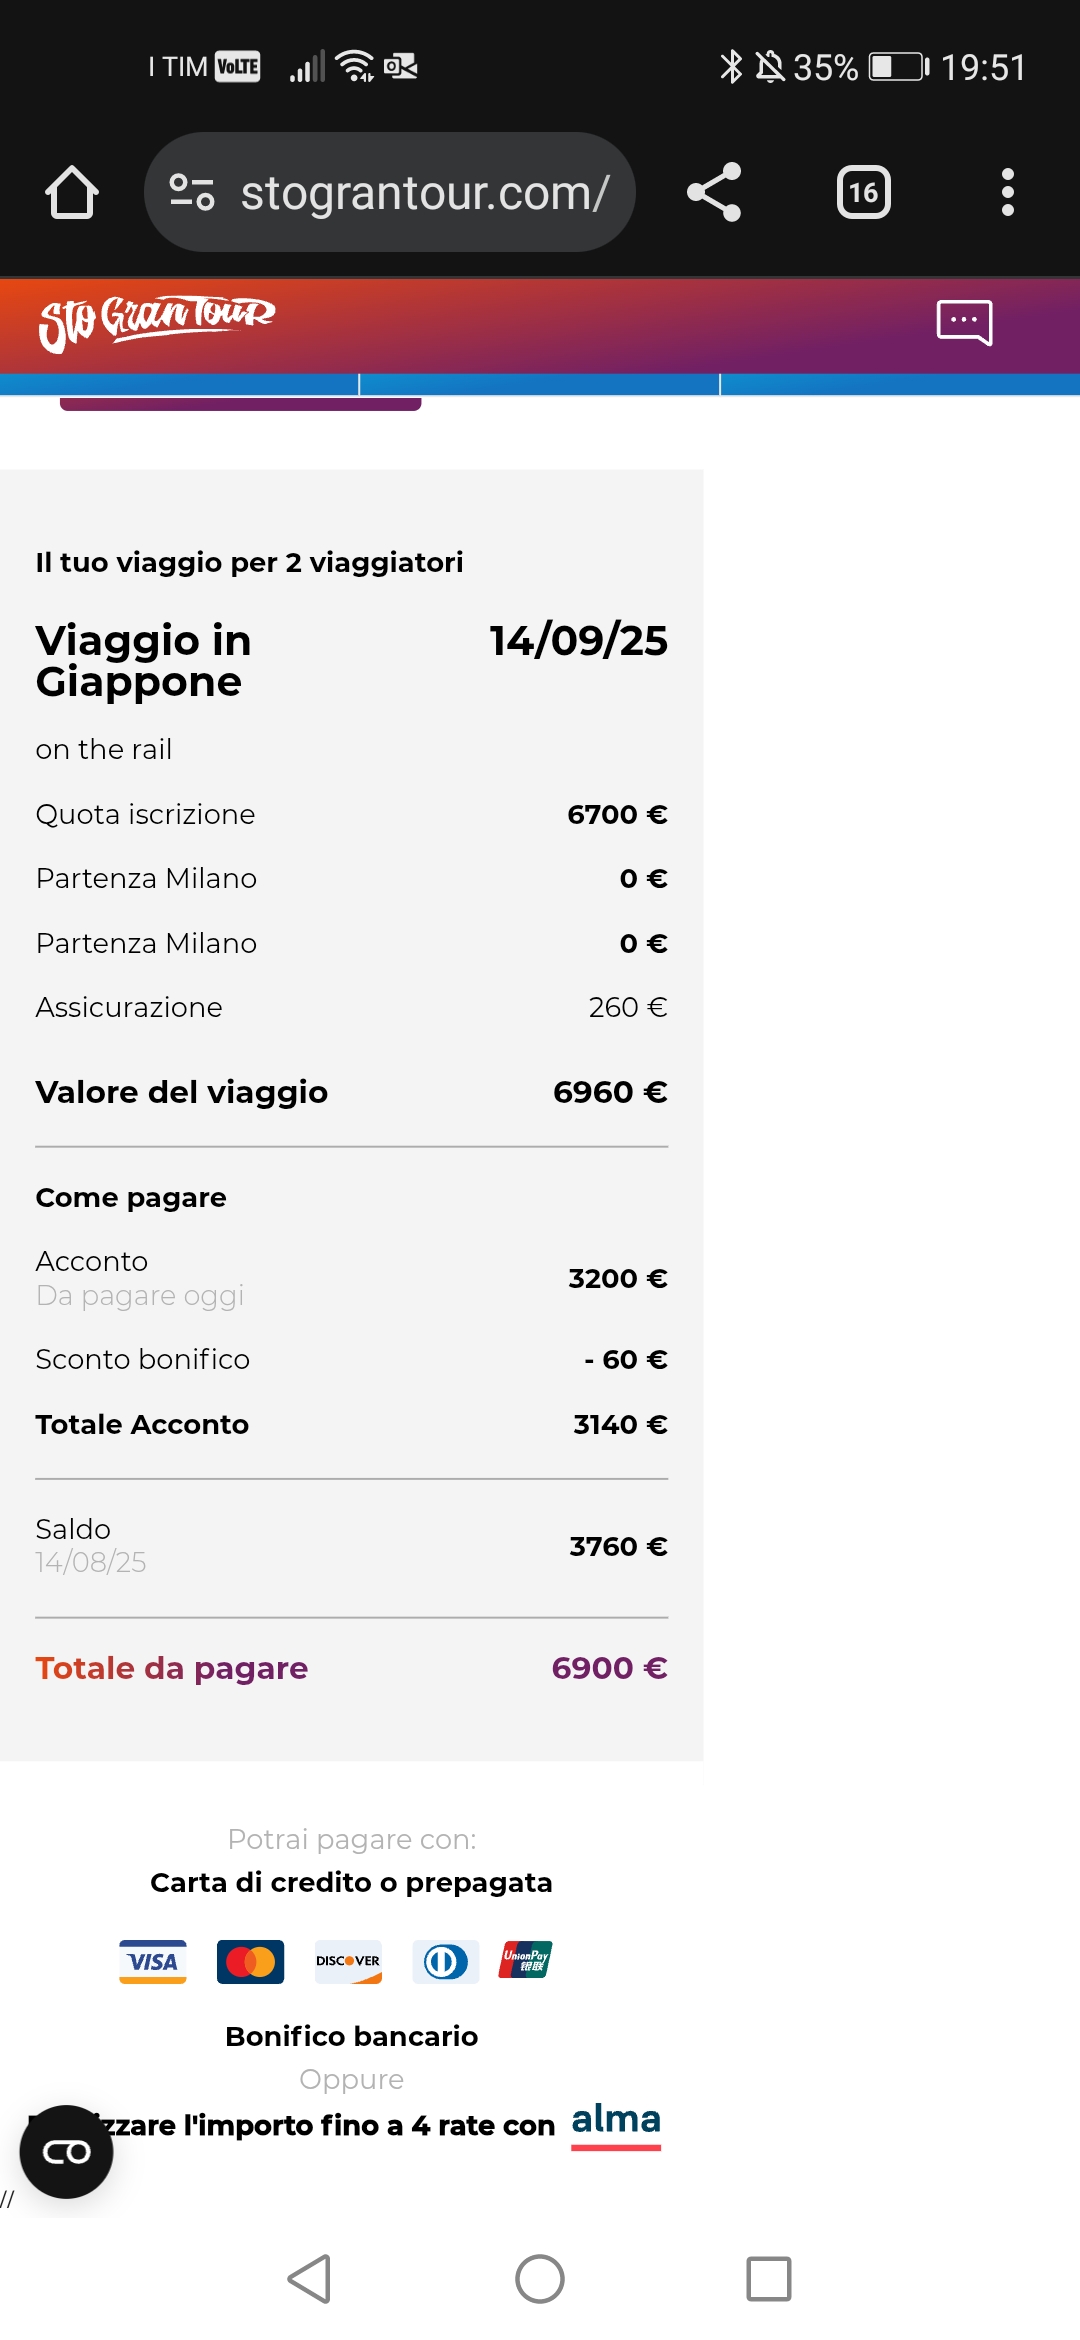Open the tab switcher showing 16 tabs
This screenshot has width=1080, height=2340.
point(864,192)
